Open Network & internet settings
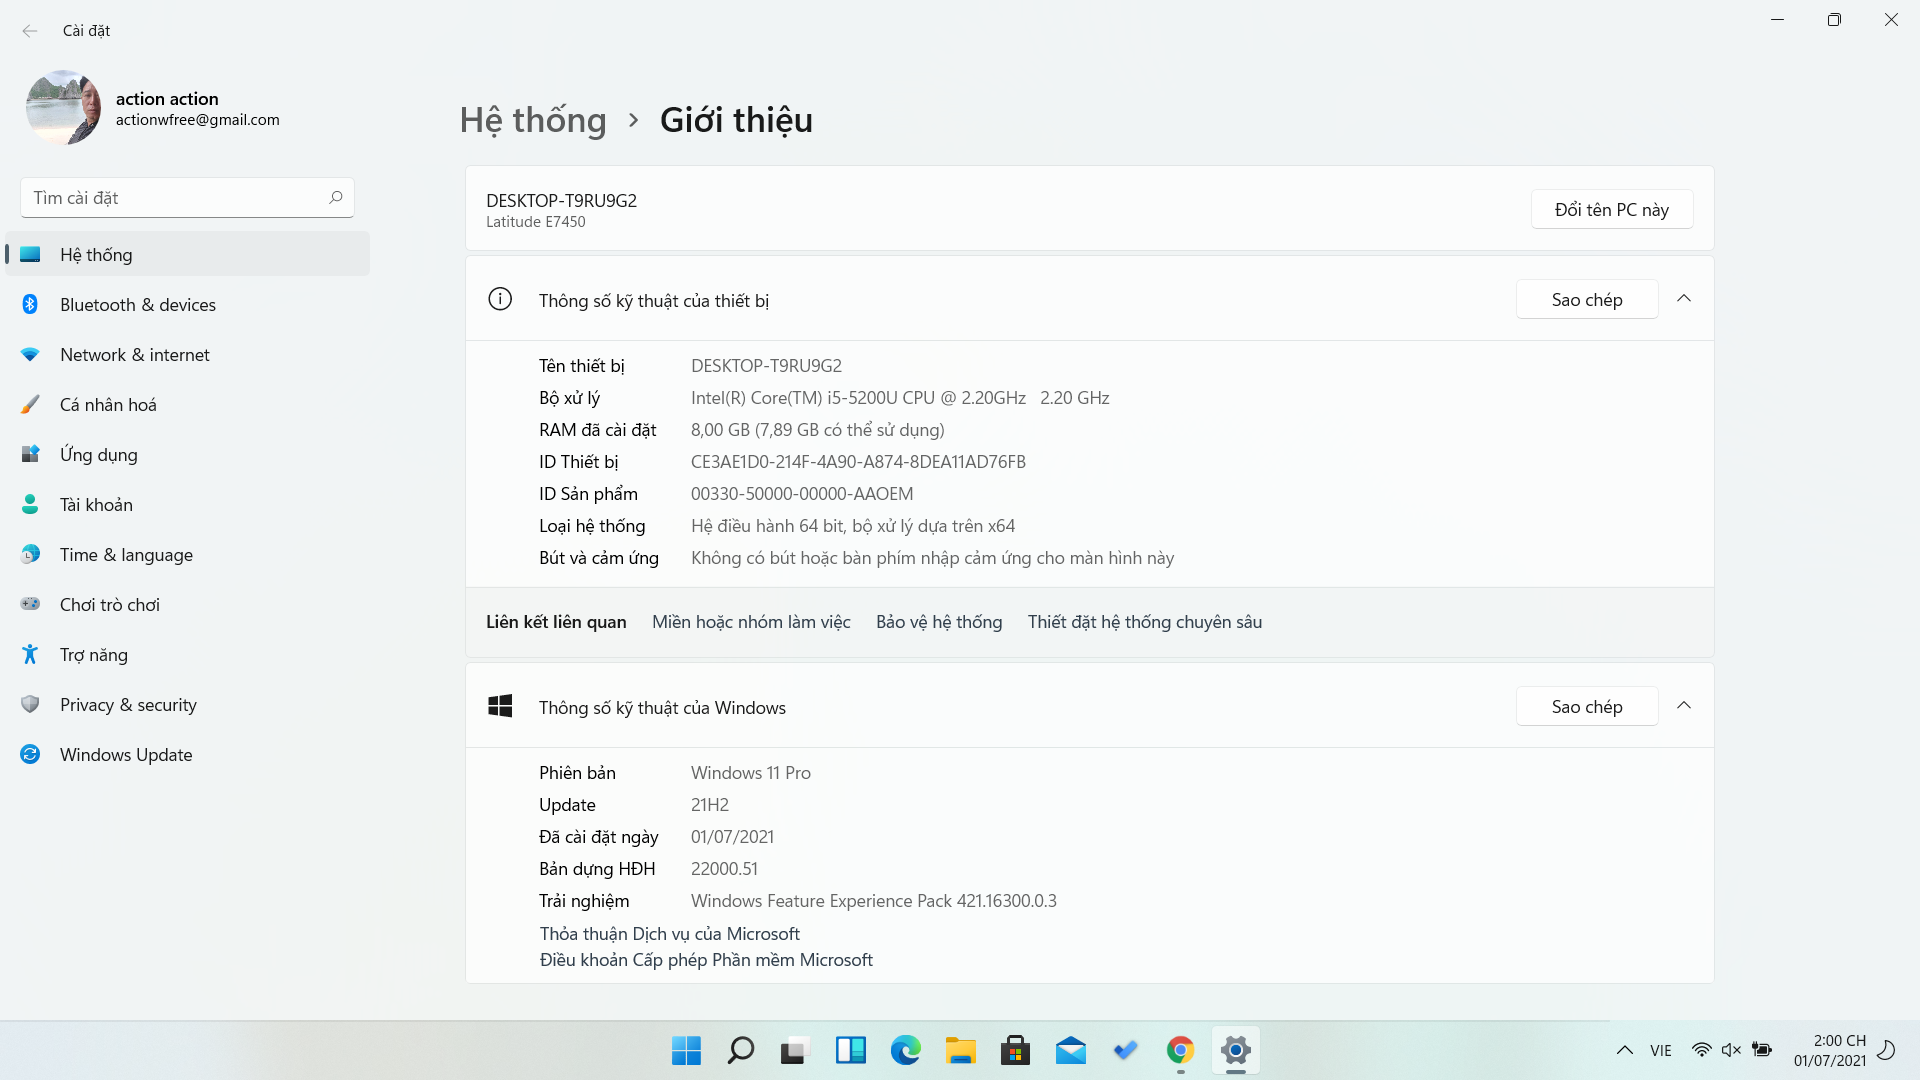1920x1080 pixels. click(187, 355)
